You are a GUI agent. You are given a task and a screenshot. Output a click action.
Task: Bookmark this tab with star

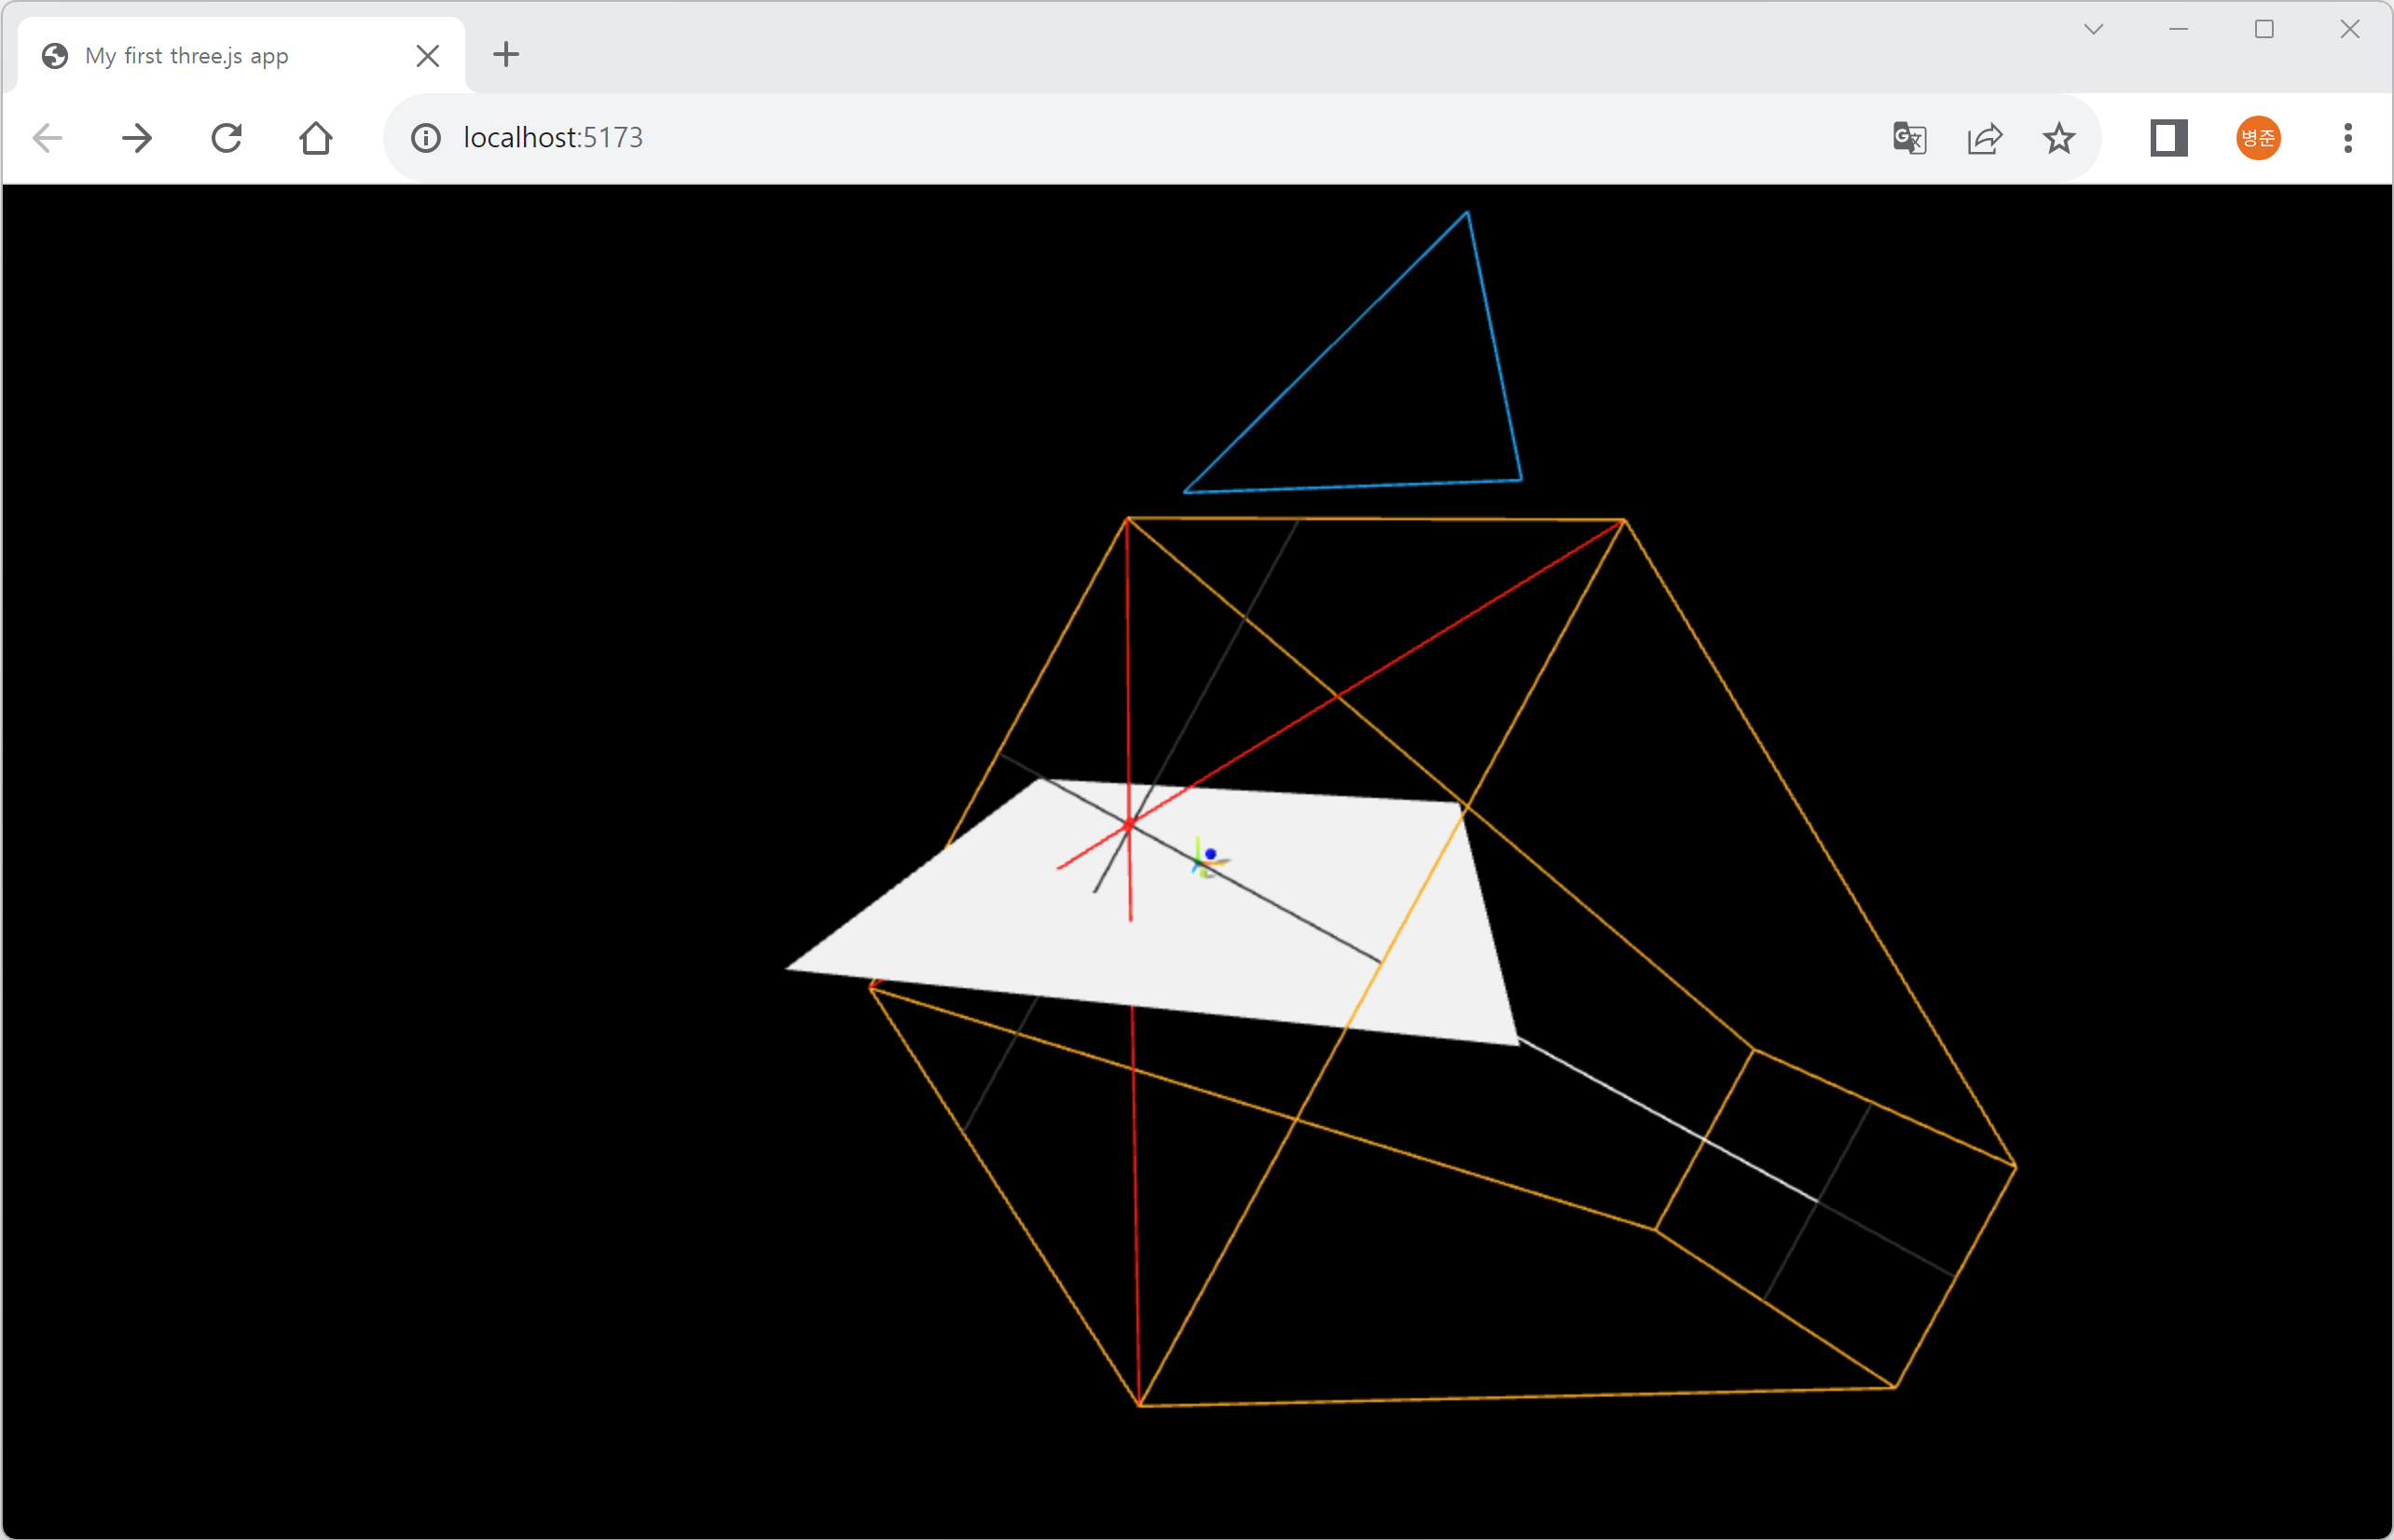(2058, 138)
